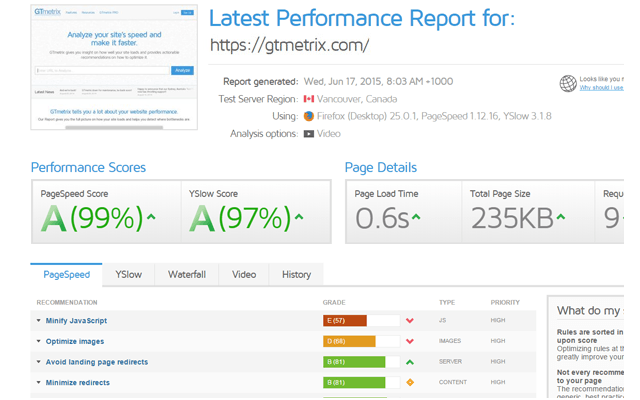Open the Video tab
640x400 pixels.
pyautogui.click(x=244, y=275)
